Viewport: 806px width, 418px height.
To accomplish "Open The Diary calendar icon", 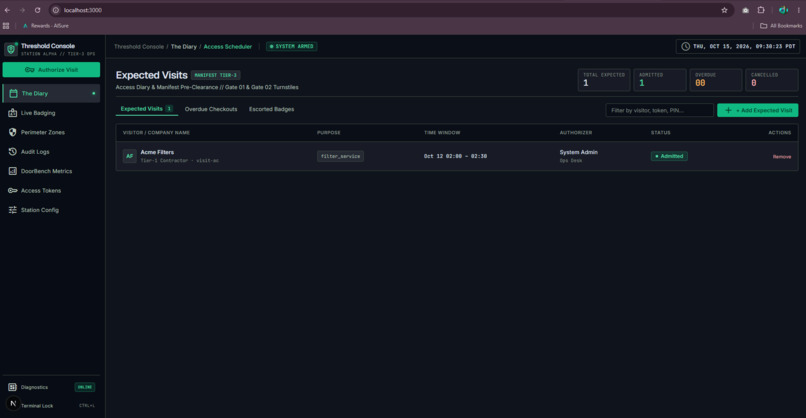I will tap(13, 94).
